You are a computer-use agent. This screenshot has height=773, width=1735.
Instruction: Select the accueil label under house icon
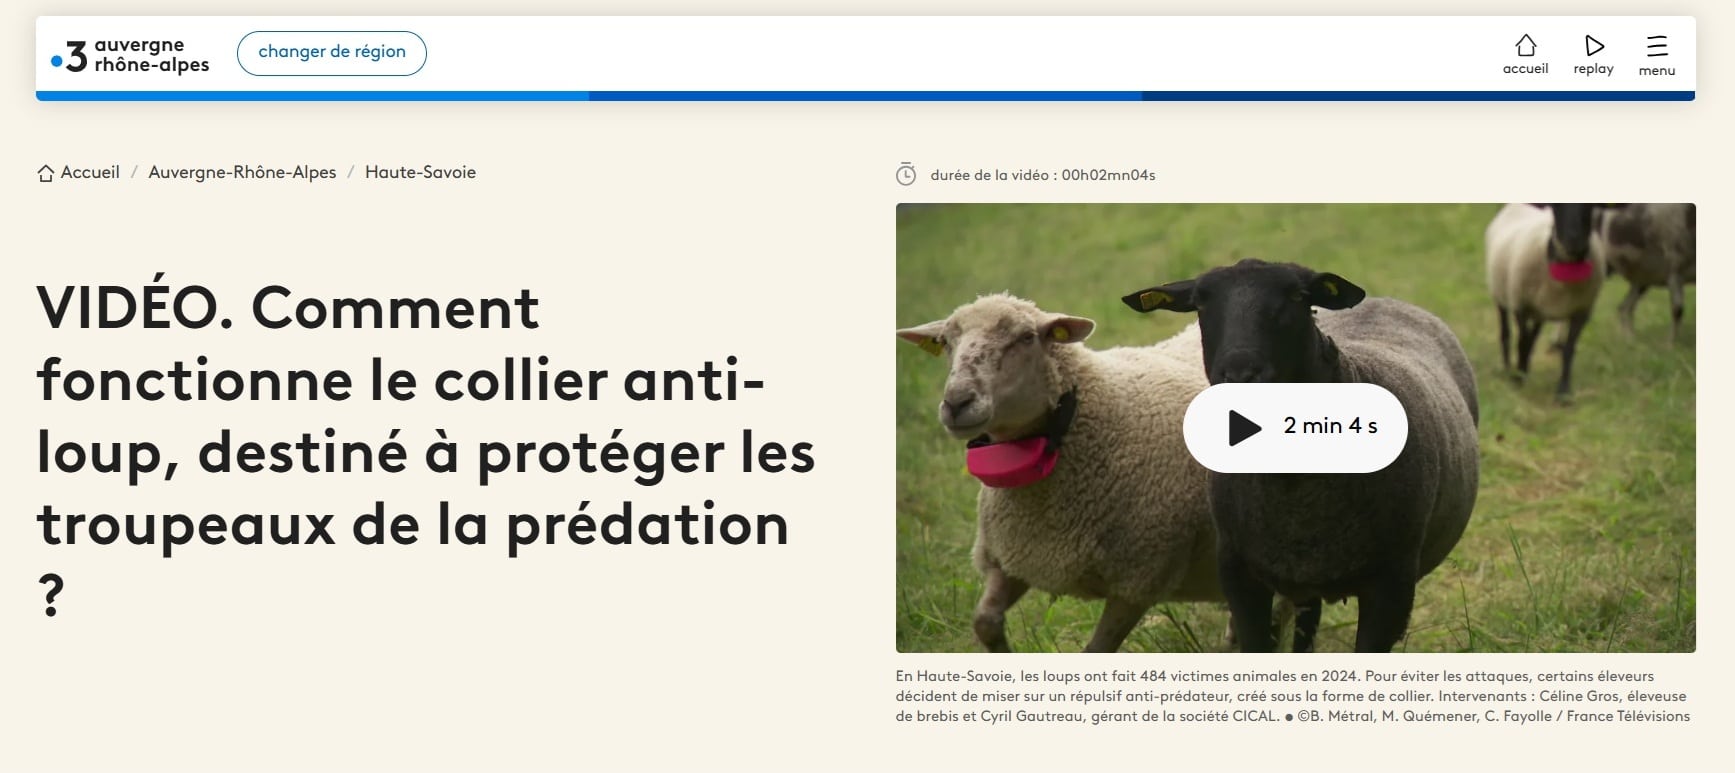pos(1525,69)
